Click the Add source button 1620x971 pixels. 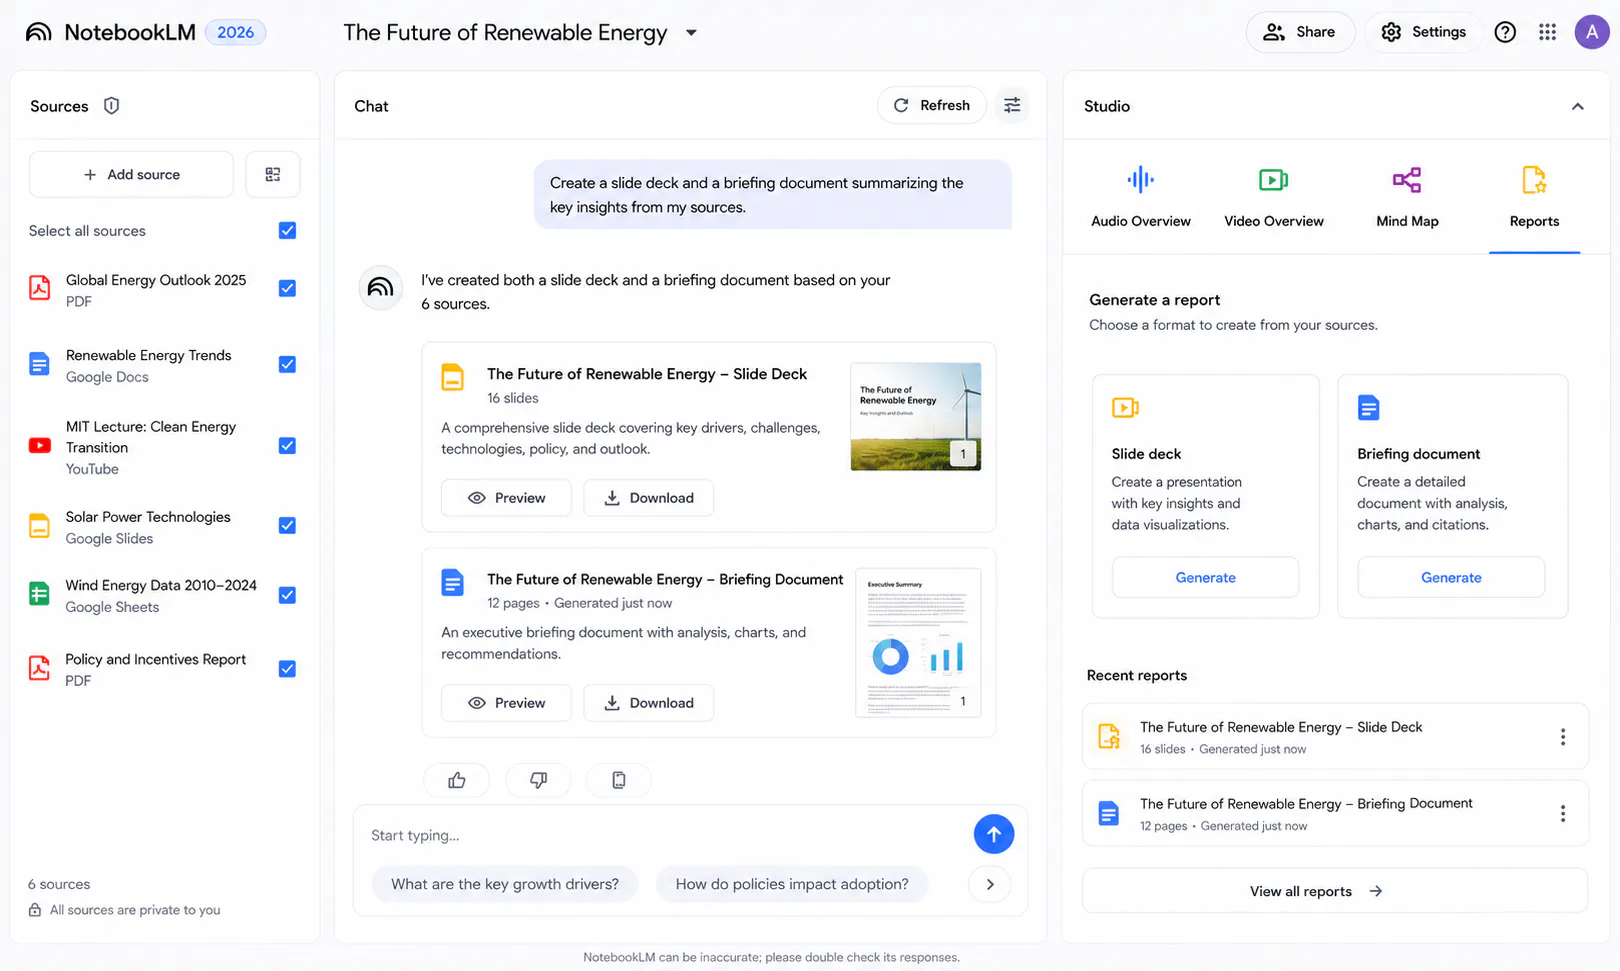pos(131,175)
